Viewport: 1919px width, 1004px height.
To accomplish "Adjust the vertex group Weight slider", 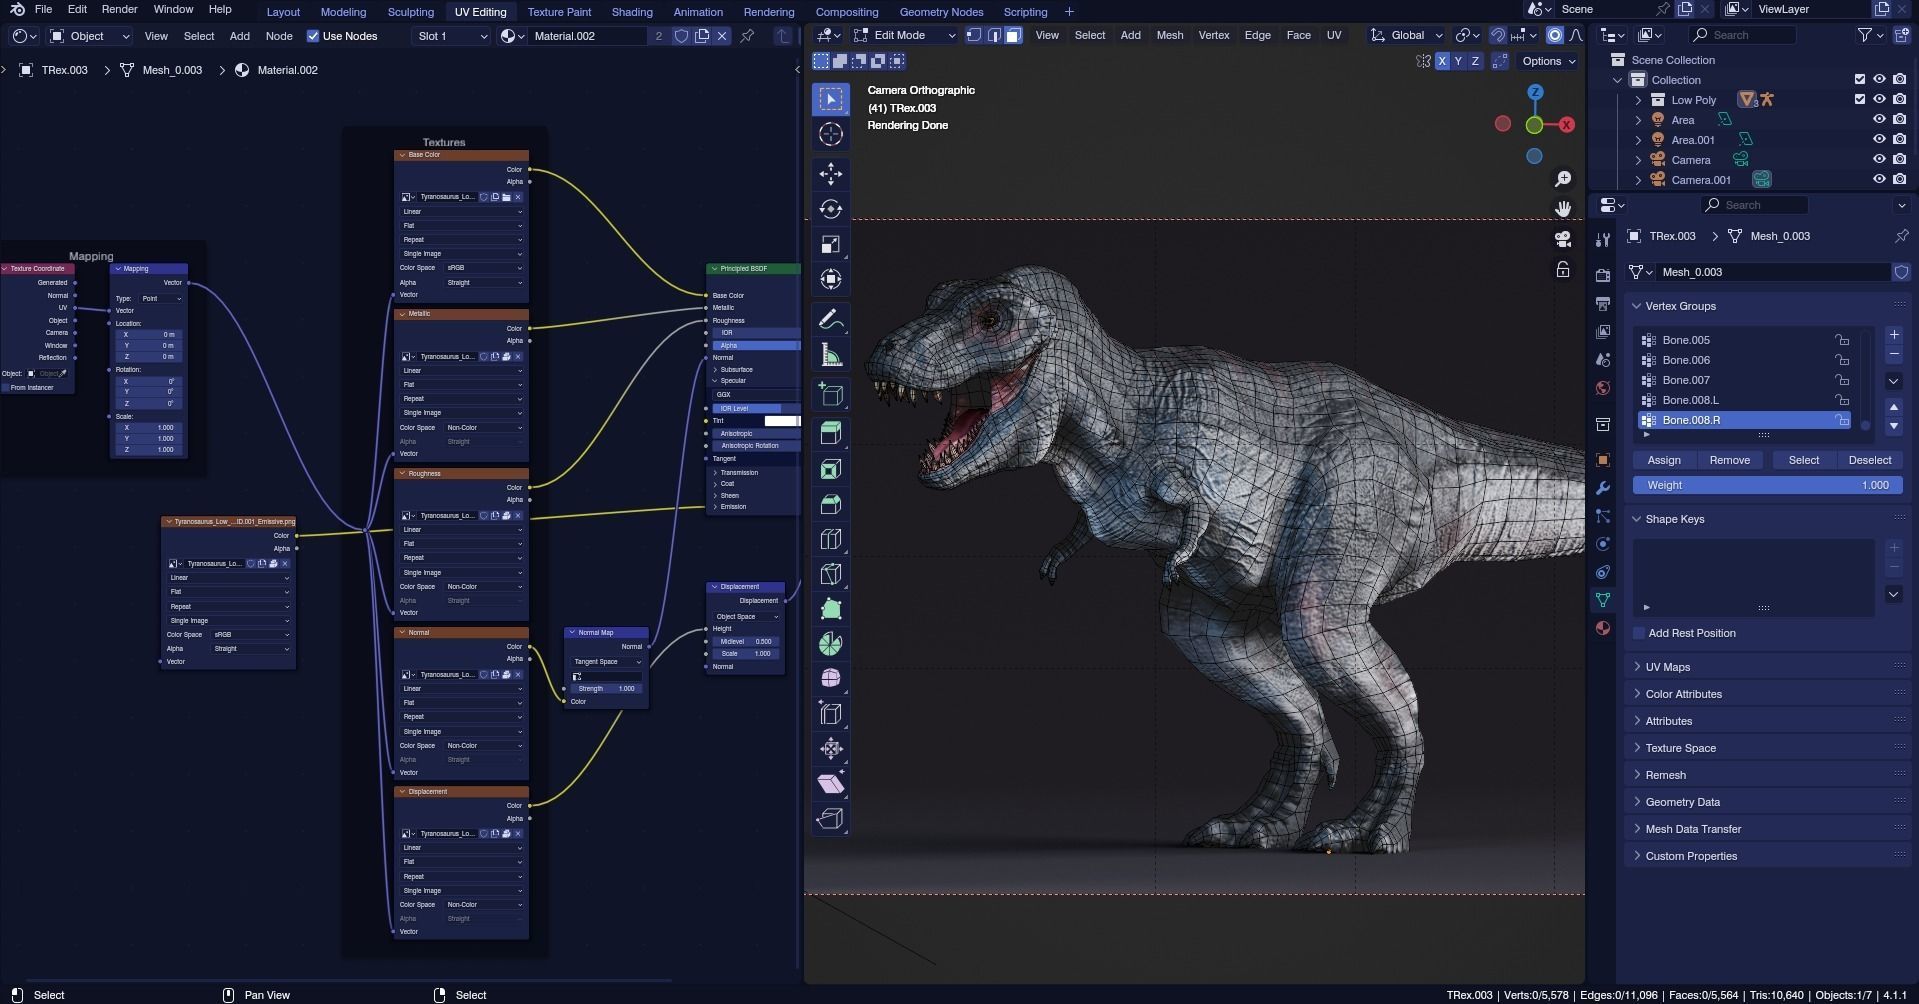I will 1768,485.
